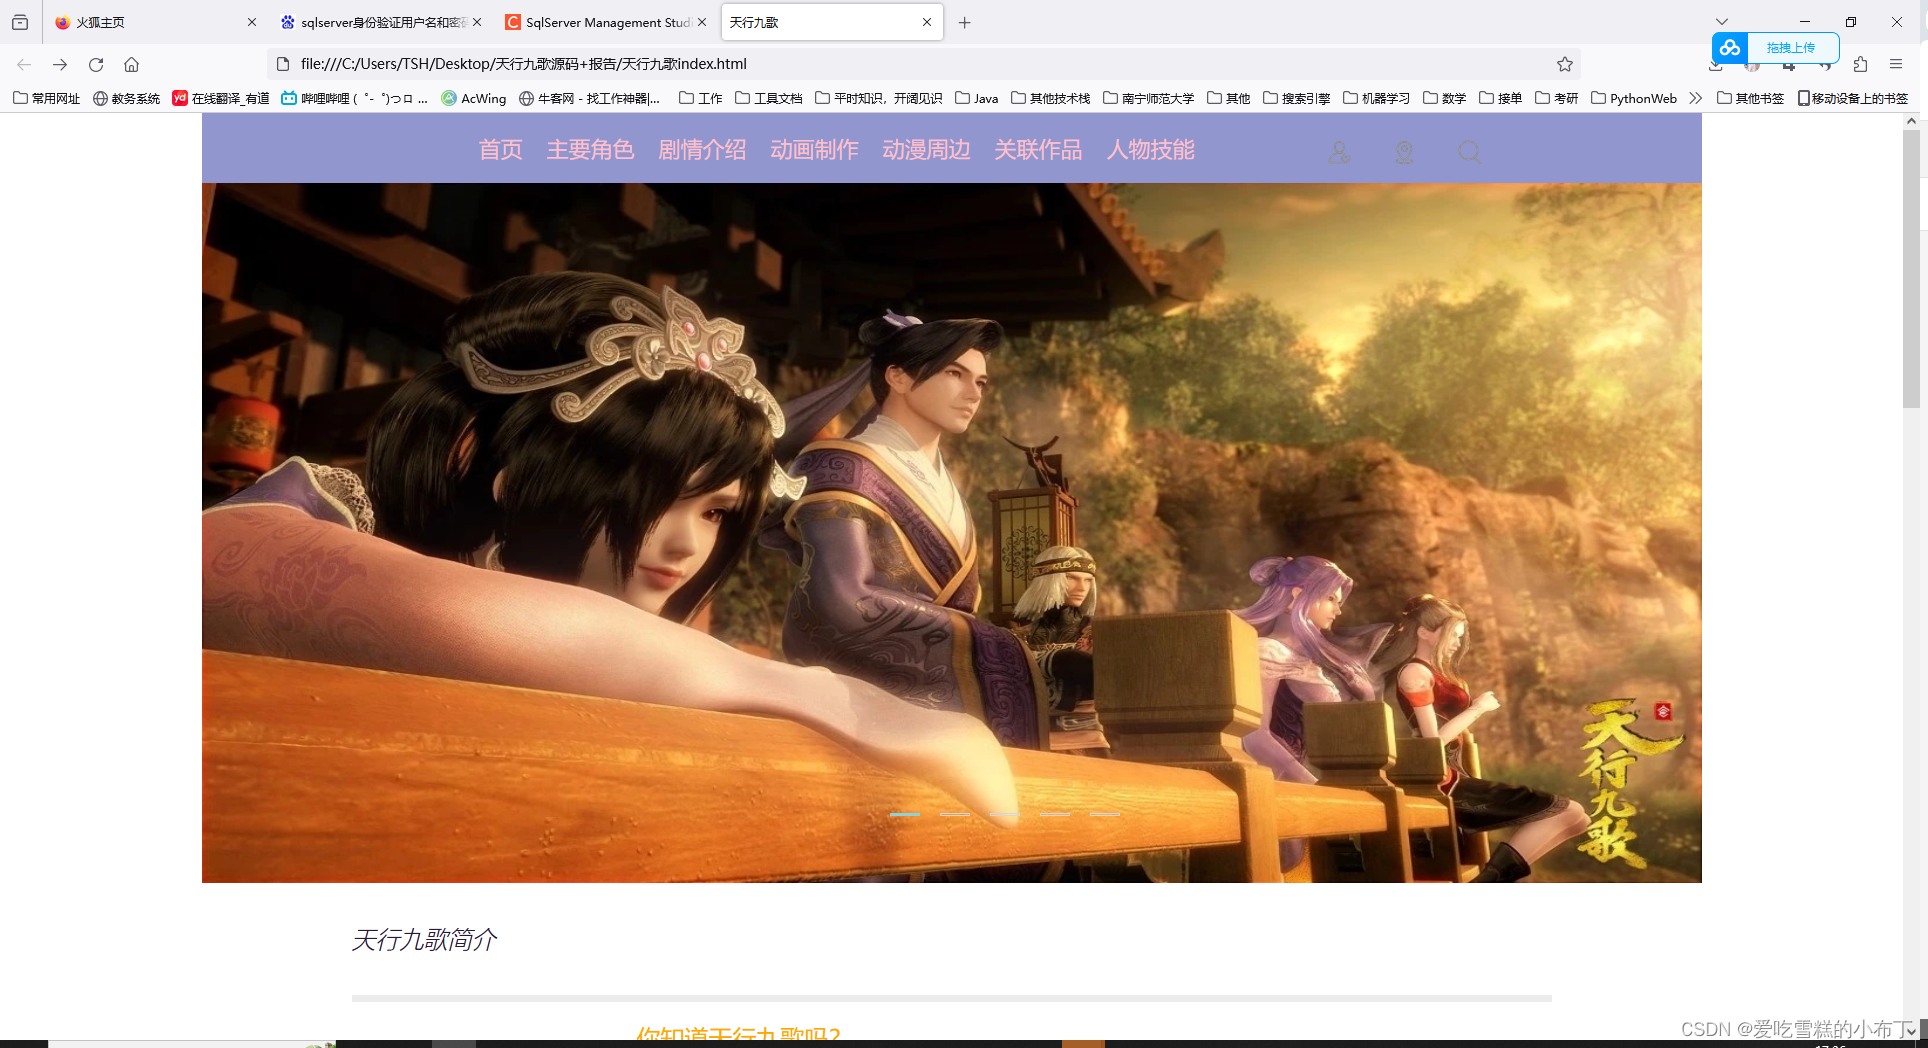The height and width of the screenshot is (1048, 1928).
Task: Expand the Java bookmark folder
Action: (x=976, y=98)
